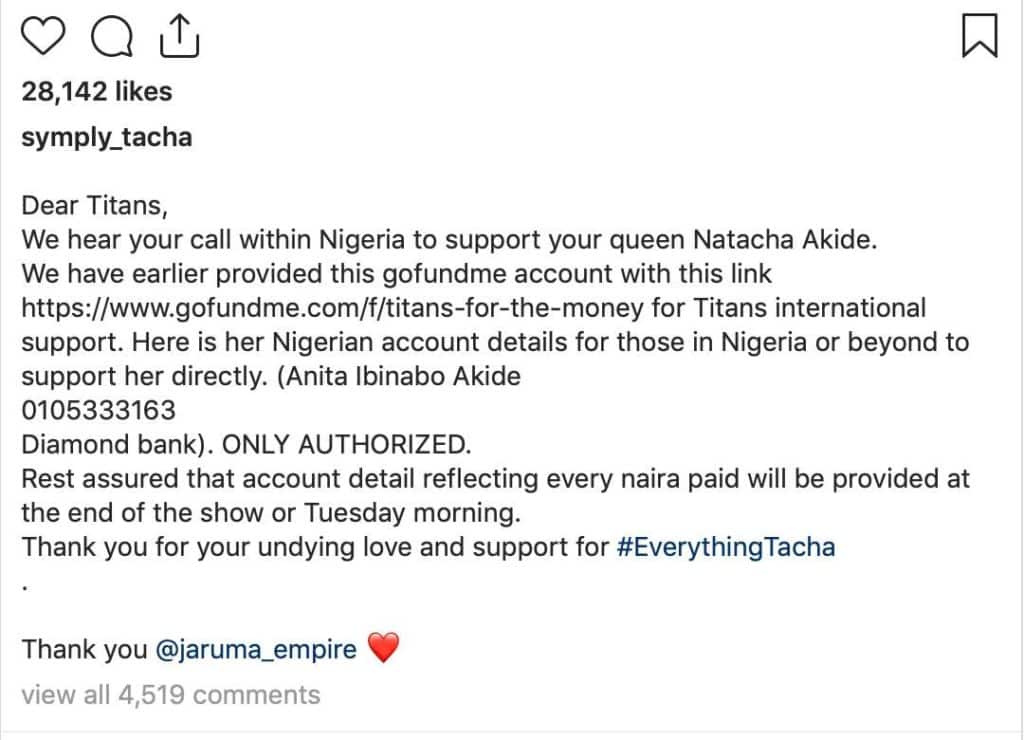This screenshot has height=740, width=1024.
Task: Click the 'Diamond bank' text
Action: [x=110, y=445]
